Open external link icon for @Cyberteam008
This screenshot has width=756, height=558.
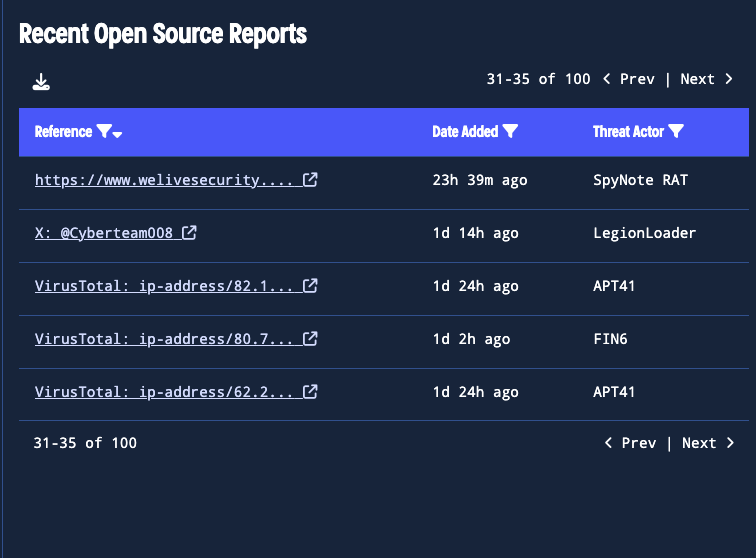[x=189, y=233]
